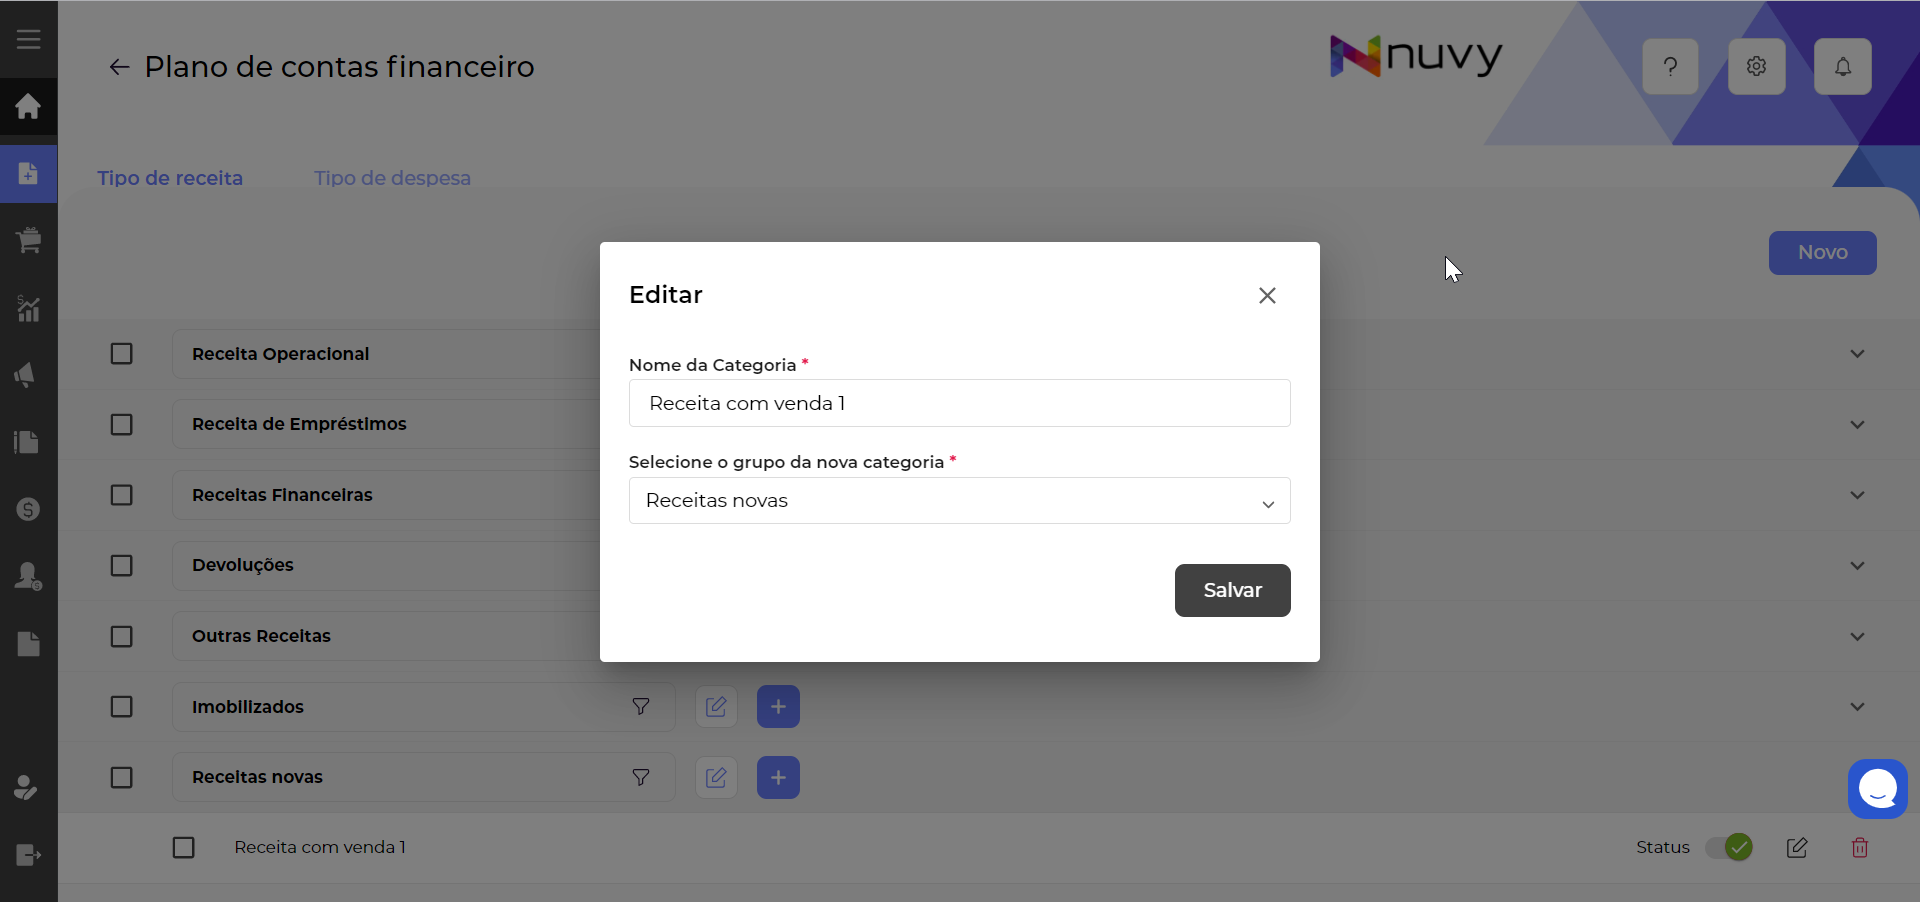Type in the Nome da Categoria field

coord(959,403)
